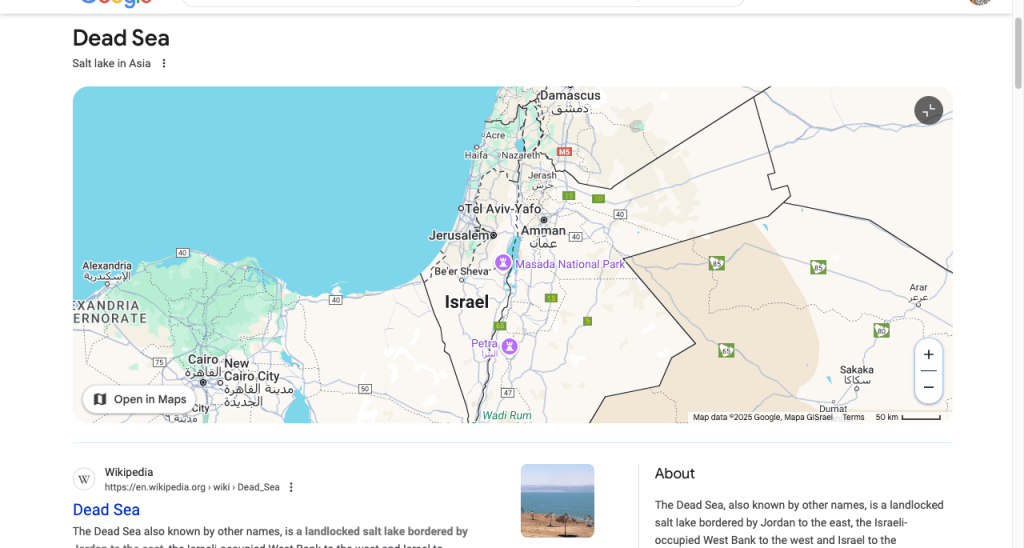The image size is (1024, 548).
Task: Open more options beside Salt lake in Asia
Action: tap(164, 64)
